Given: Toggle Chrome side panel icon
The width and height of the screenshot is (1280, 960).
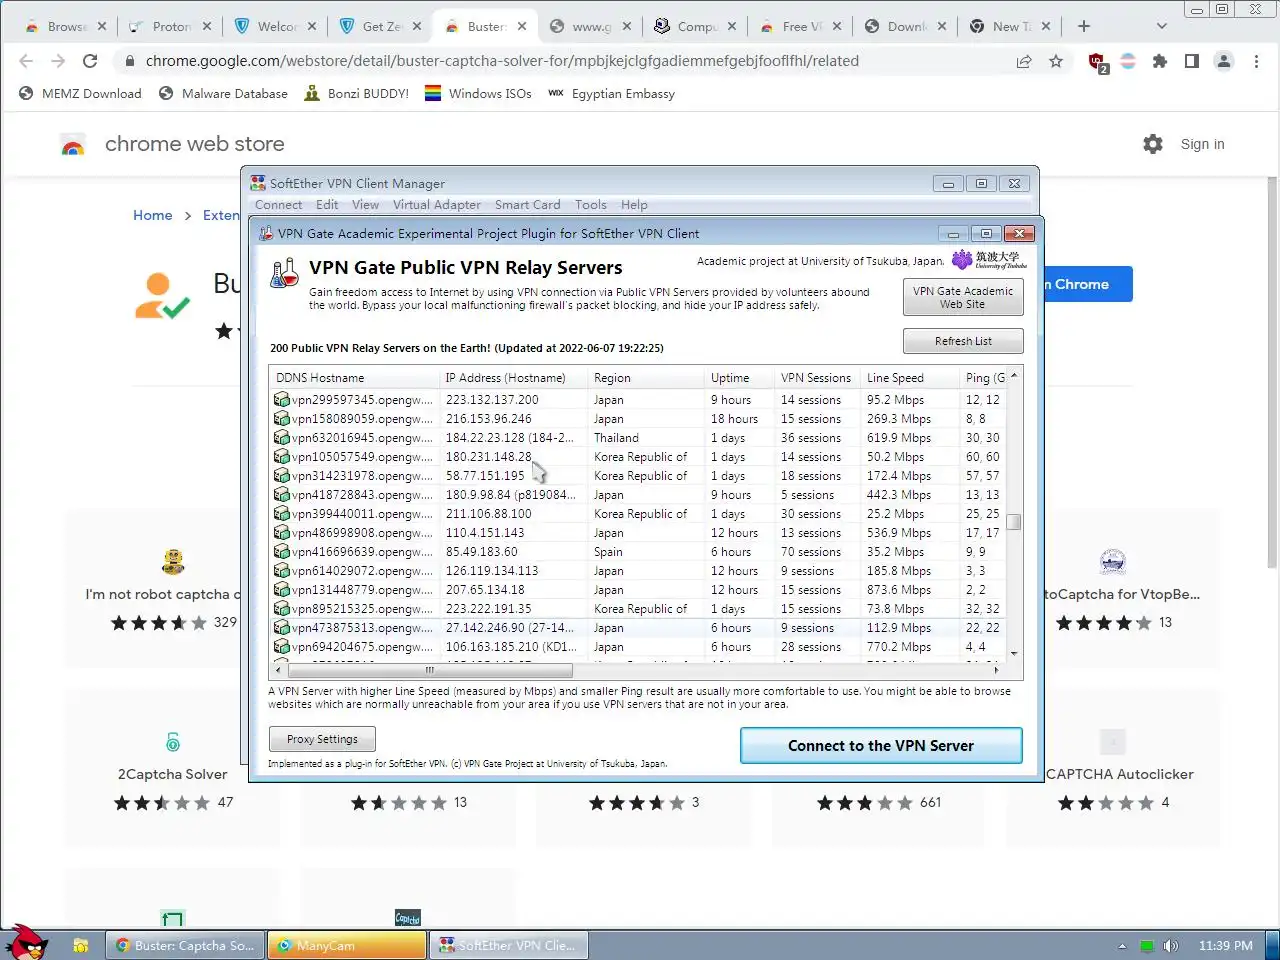Looking at the screenshot, I should click(x=1192, y=61).
